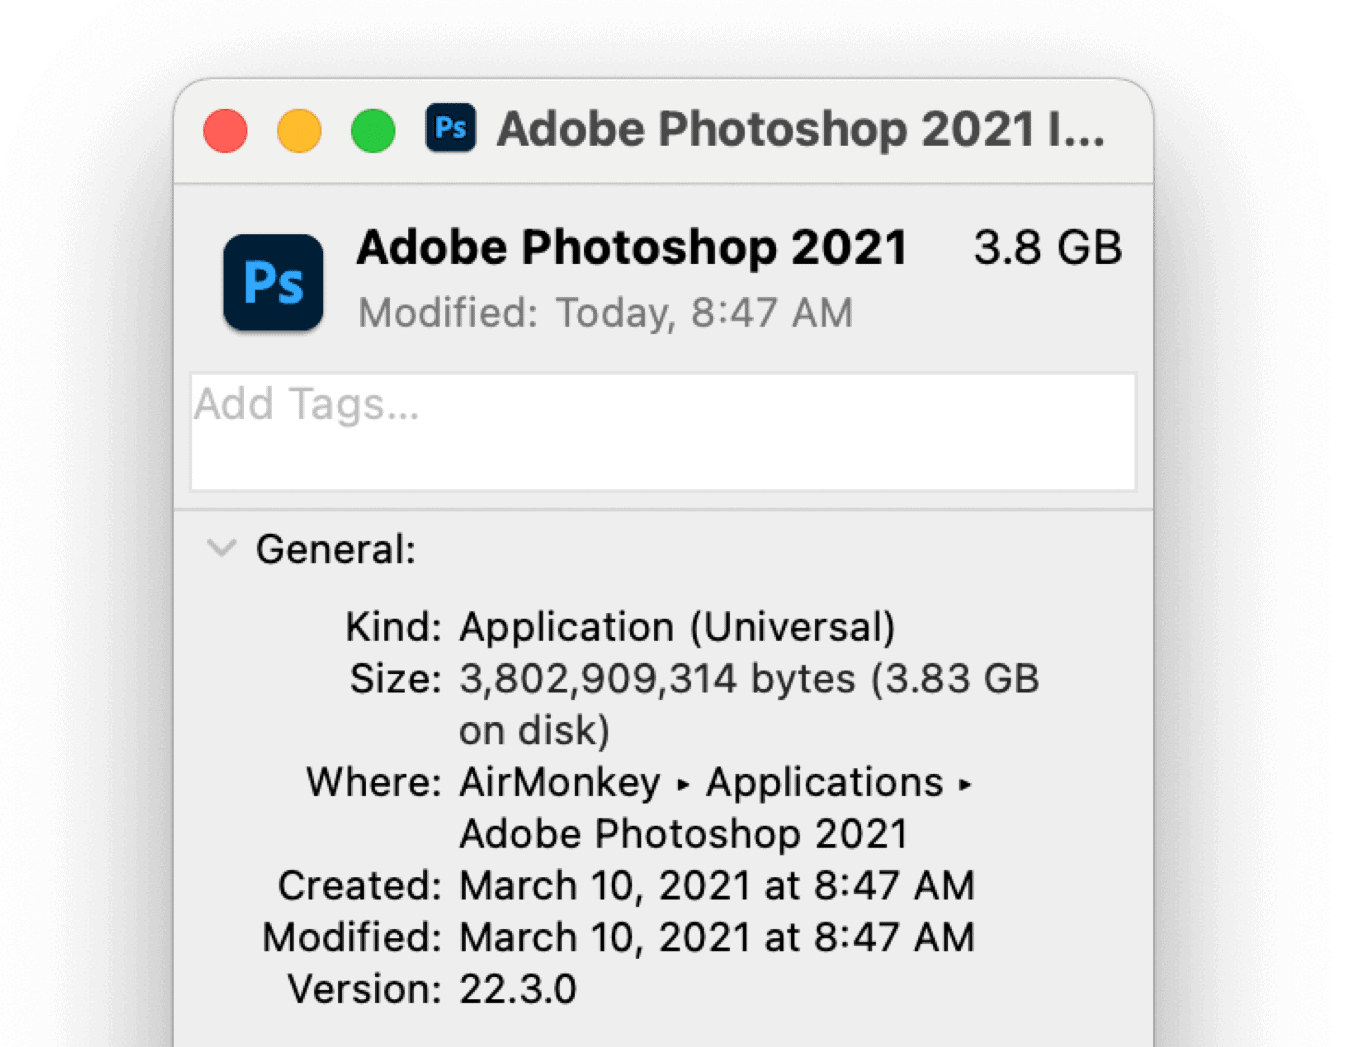Collapse the General section chevron
This screenshot has width=1360, height=1047.
point(221,548)
